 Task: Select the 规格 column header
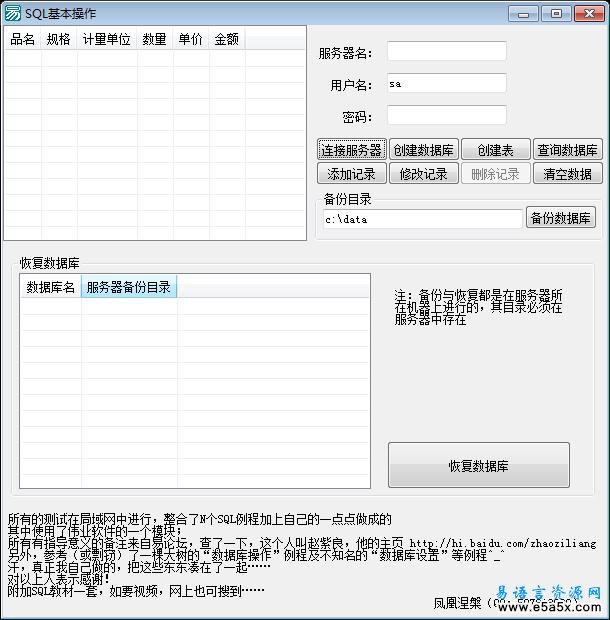[59, 39]
